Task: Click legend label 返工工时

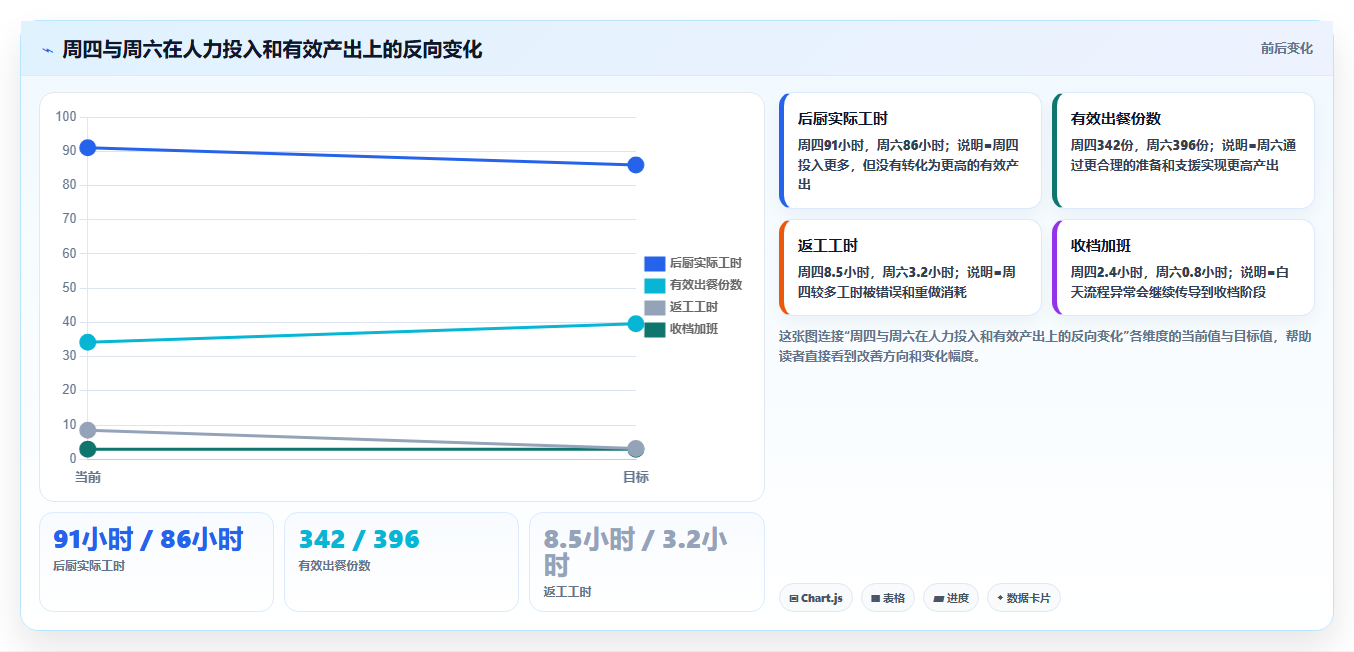Action: pos(694,307)
